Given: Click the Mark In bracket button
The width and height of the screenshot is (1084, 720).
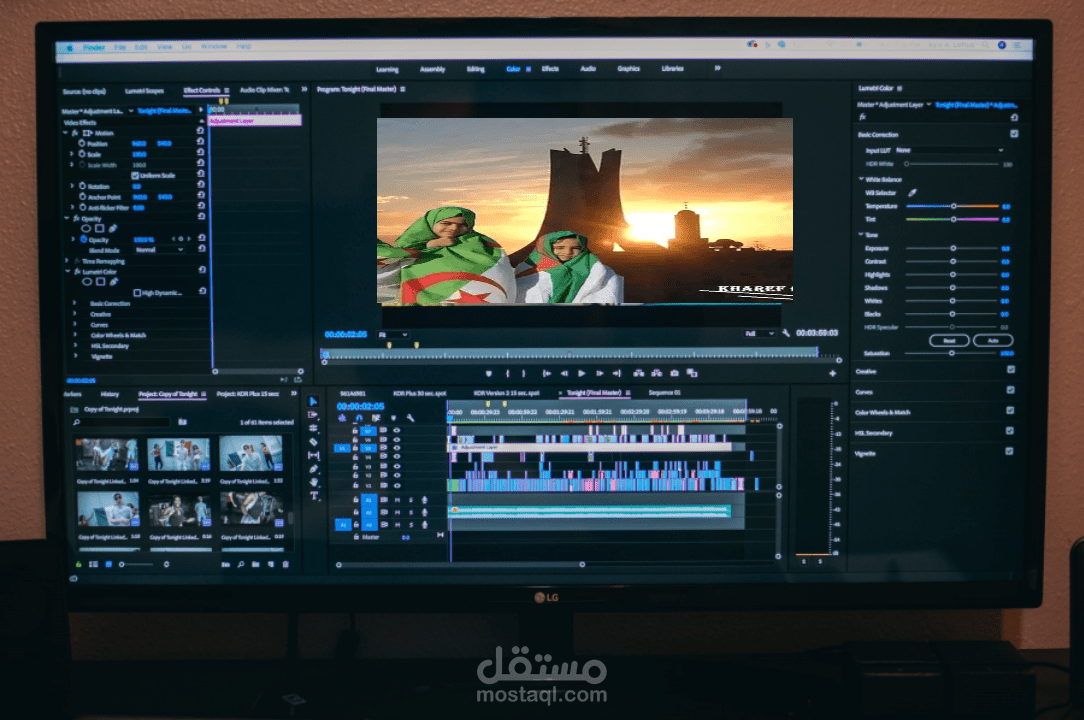Looking at the screenshot, I should [507, 373].
